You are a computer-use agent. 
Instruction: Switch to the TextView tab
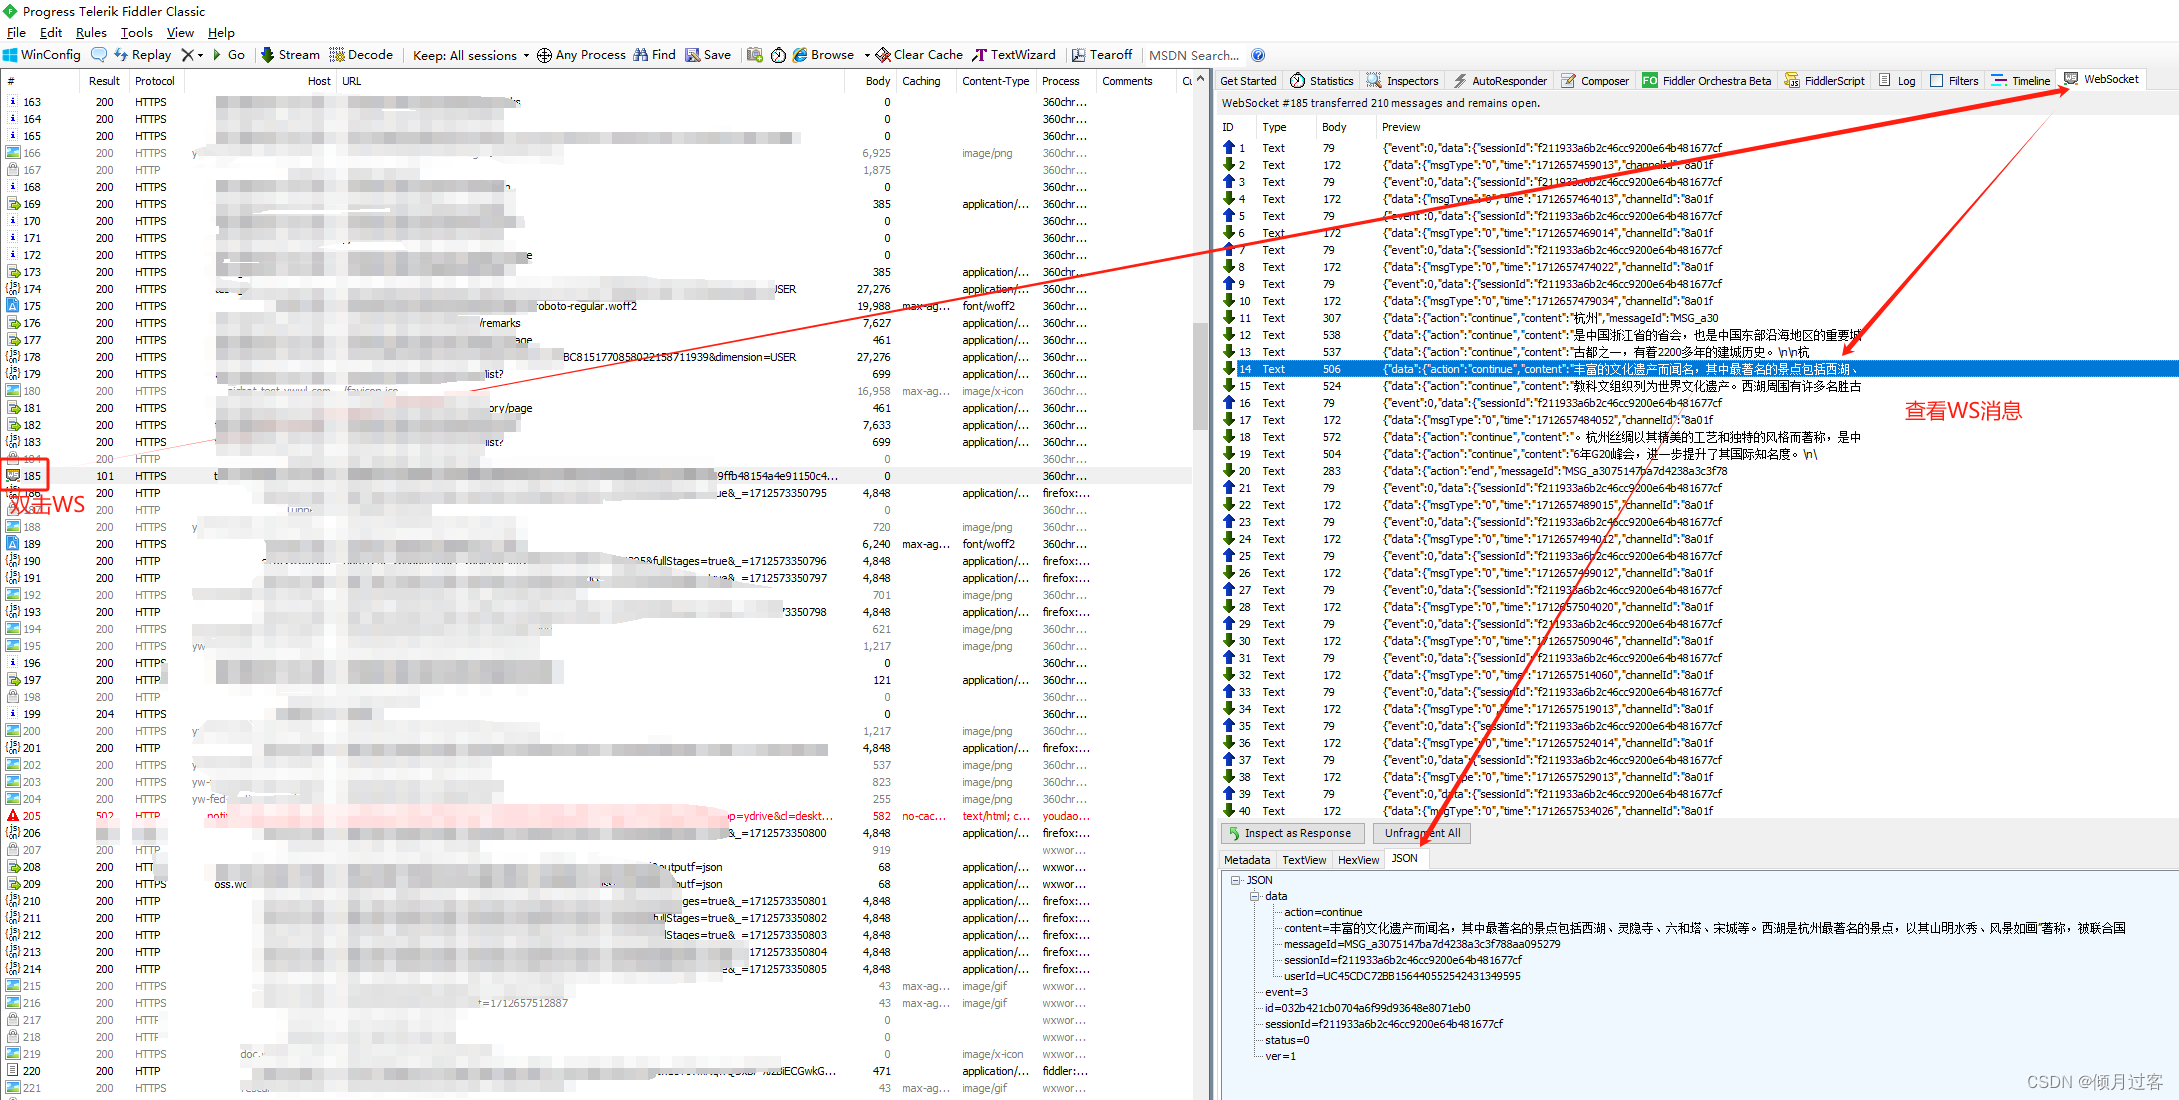coord(1304,860)
